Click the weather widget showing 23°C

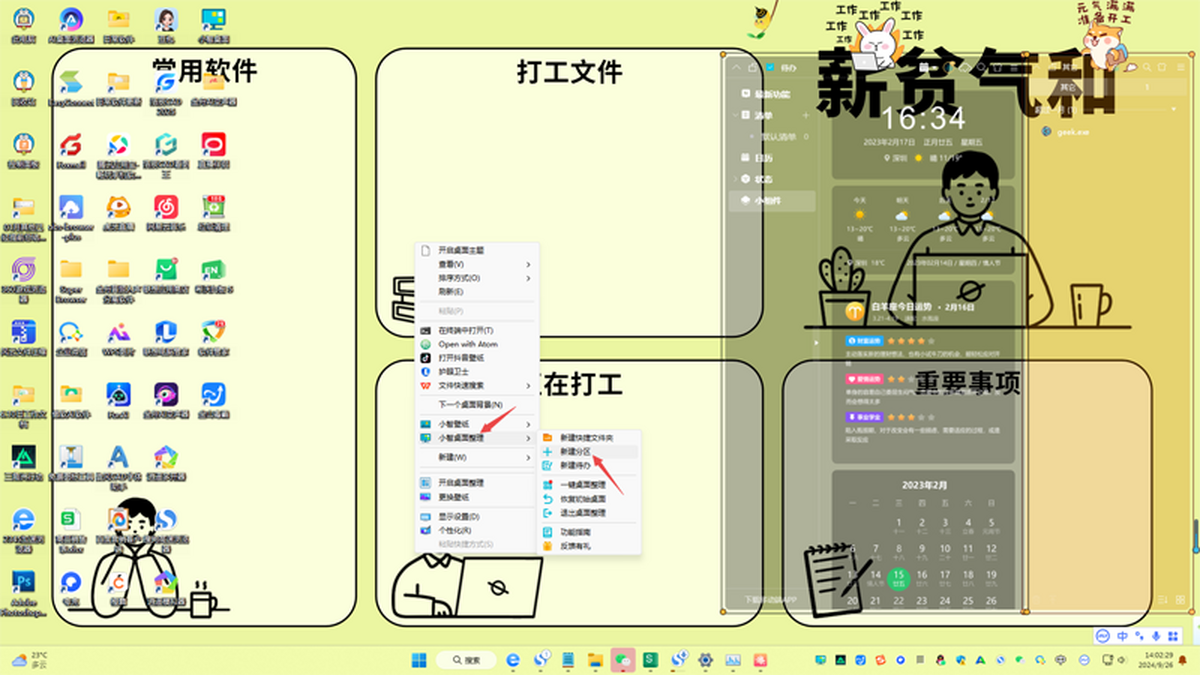[29, 659]
